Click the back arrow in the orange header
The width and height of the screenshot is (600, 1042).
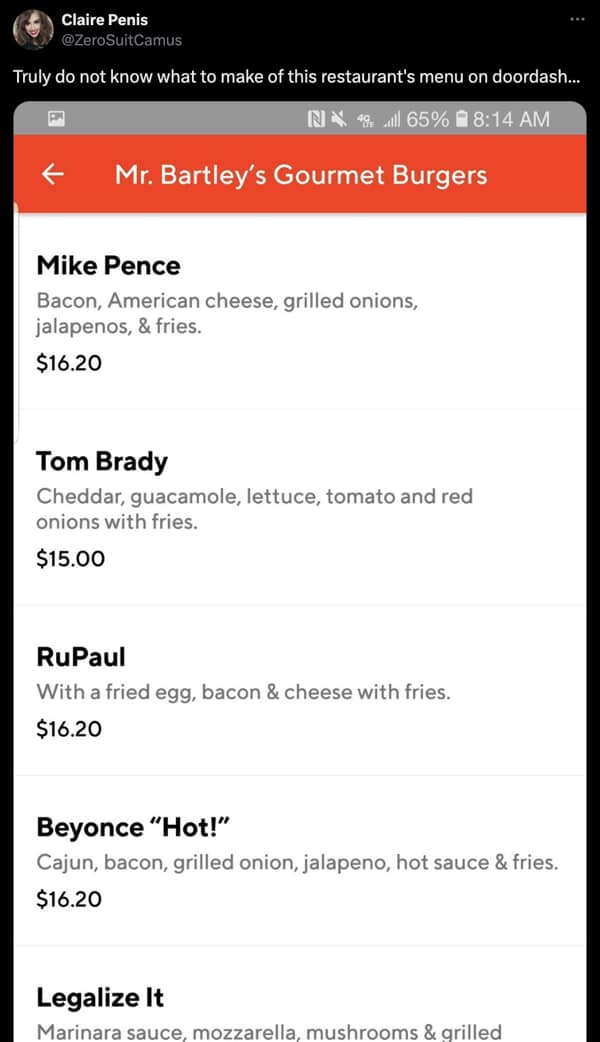[52, 173]
